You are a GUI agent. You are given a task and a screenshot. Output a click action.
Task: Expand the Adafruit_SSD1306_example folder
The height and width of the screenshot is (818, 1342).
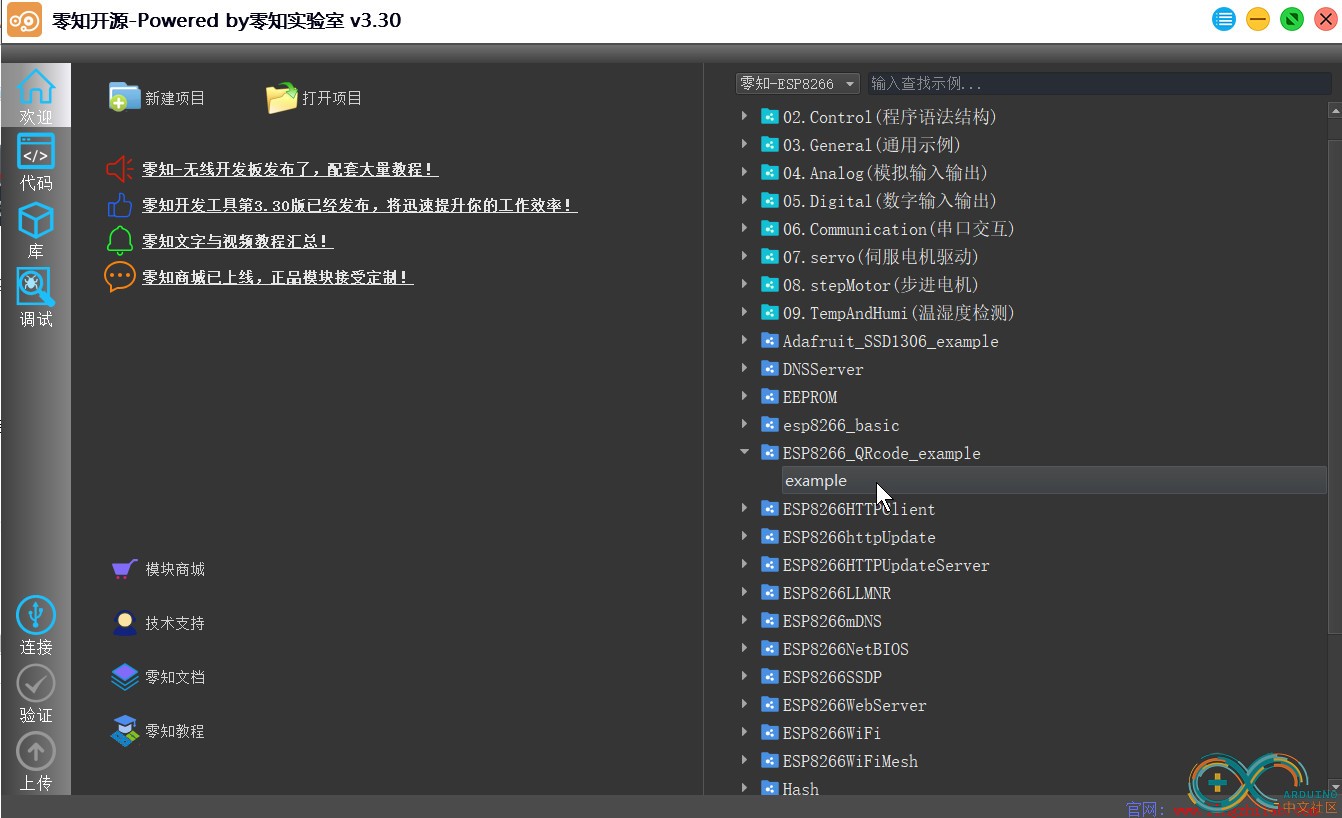click(x=744, y=340)
